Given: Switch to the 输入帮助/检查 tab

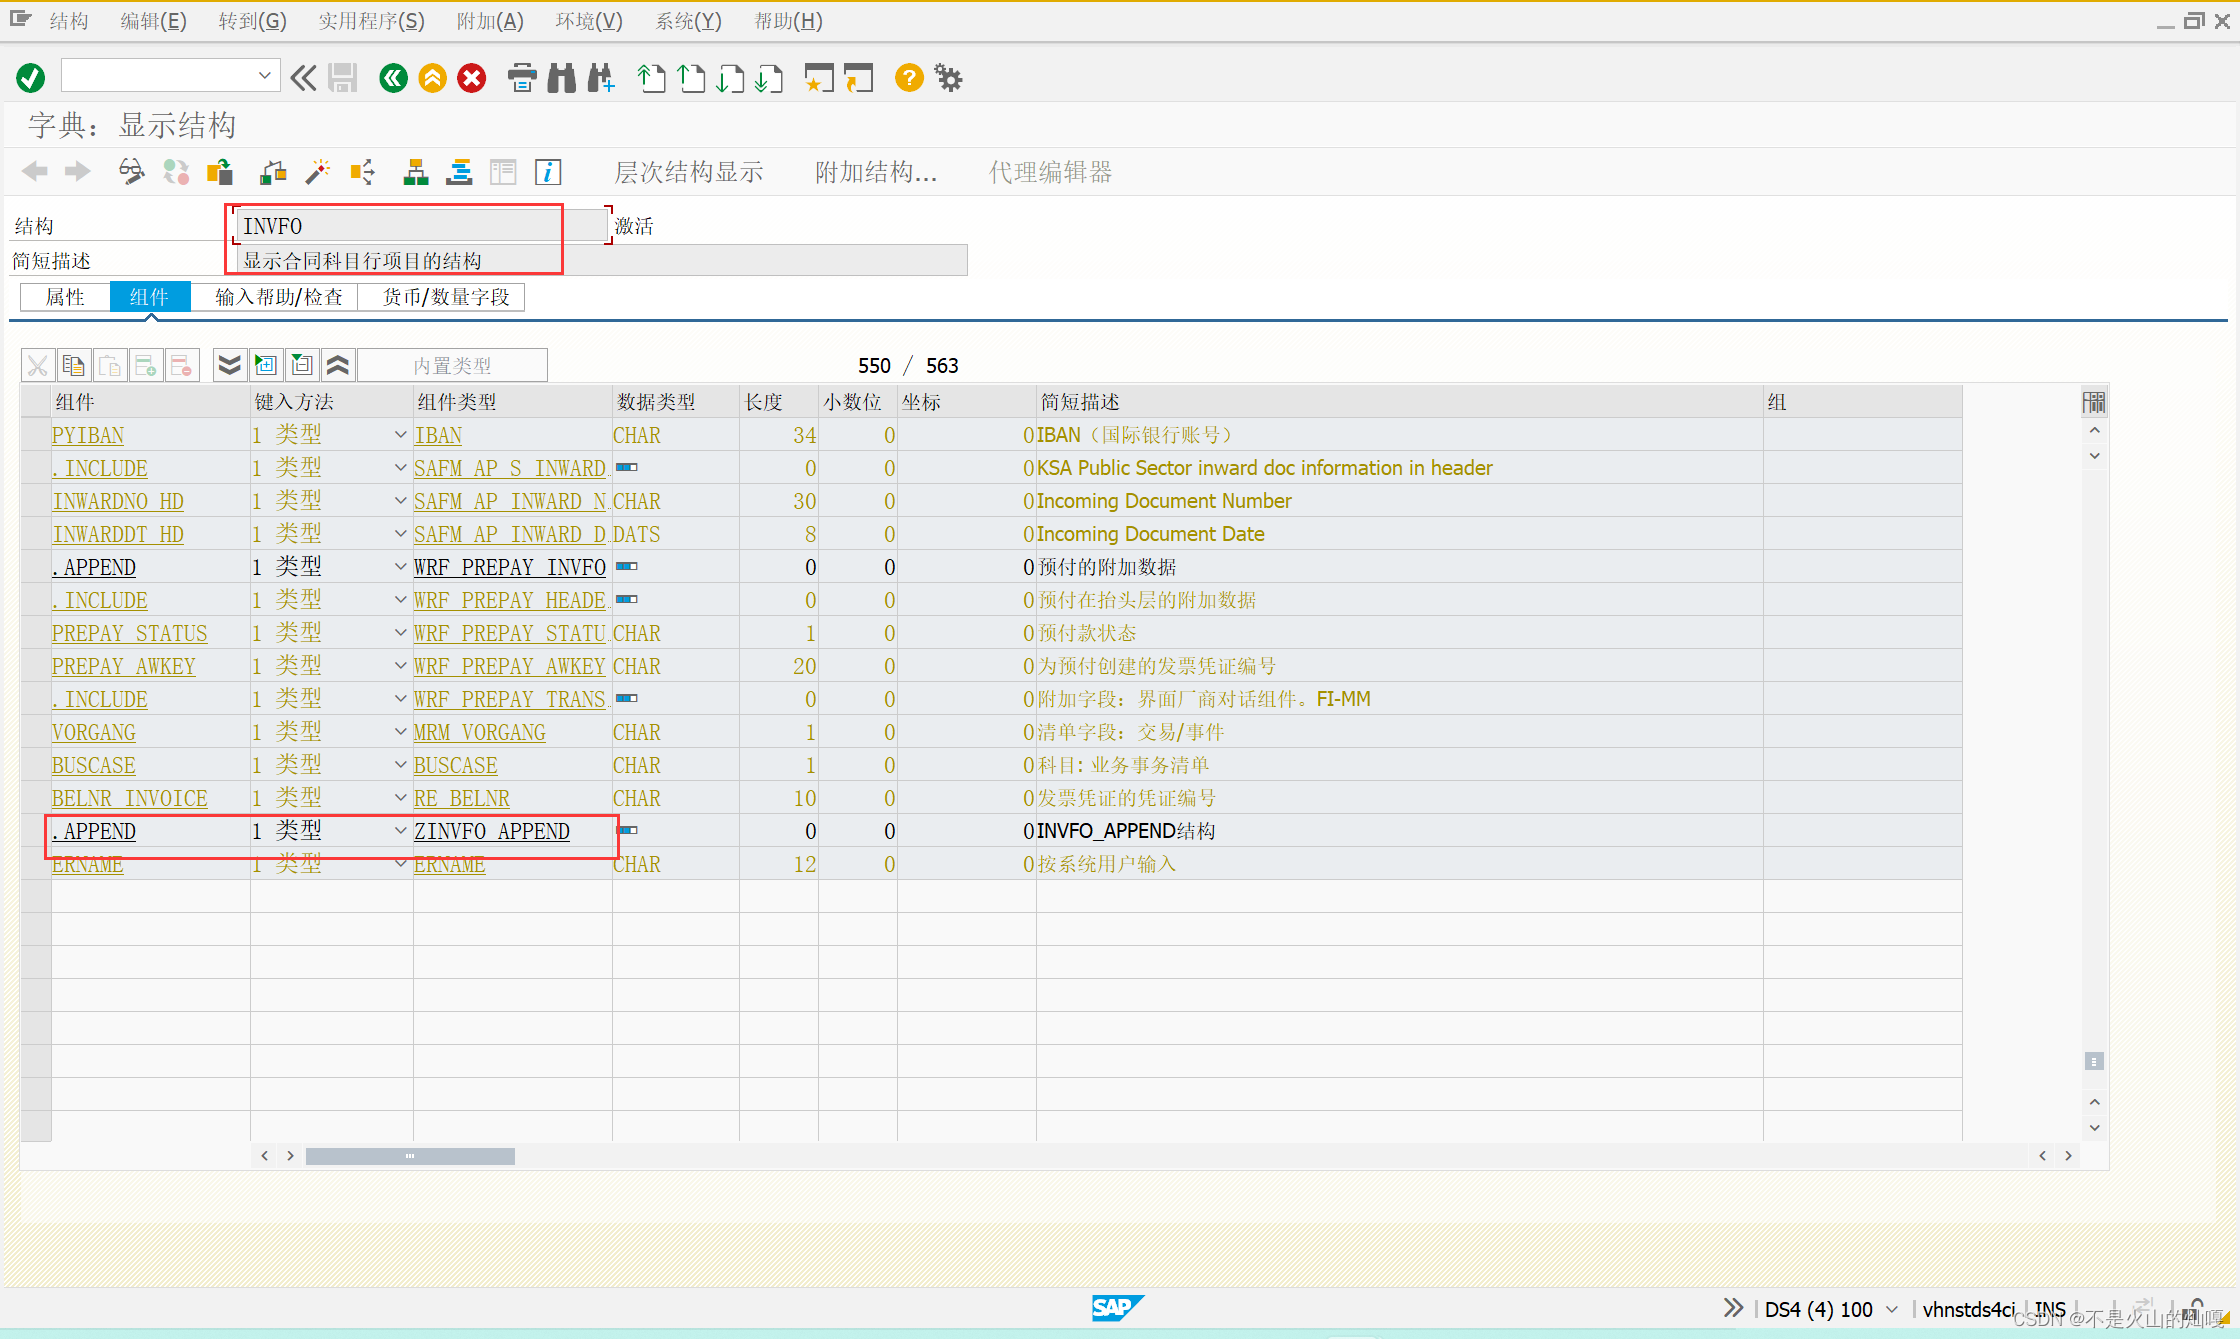Looking at the screenshot, I should point(278,297).
